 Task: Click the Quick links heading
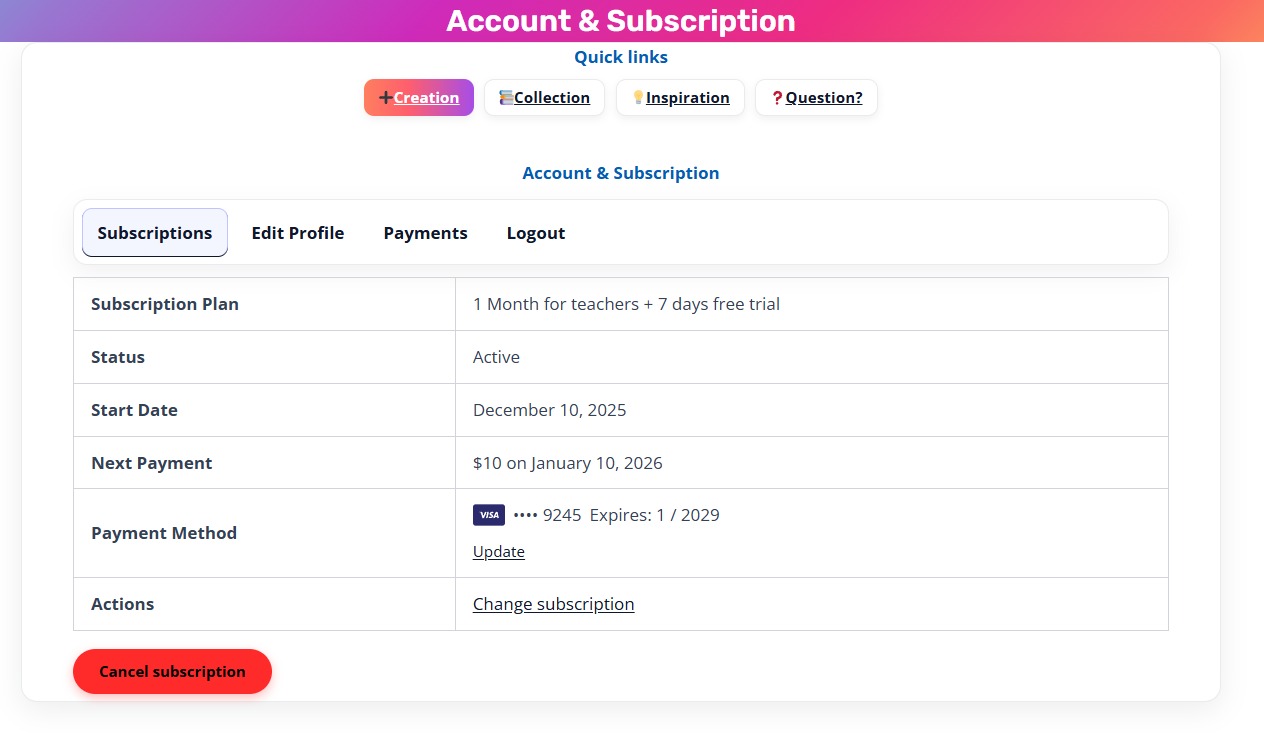621,58
